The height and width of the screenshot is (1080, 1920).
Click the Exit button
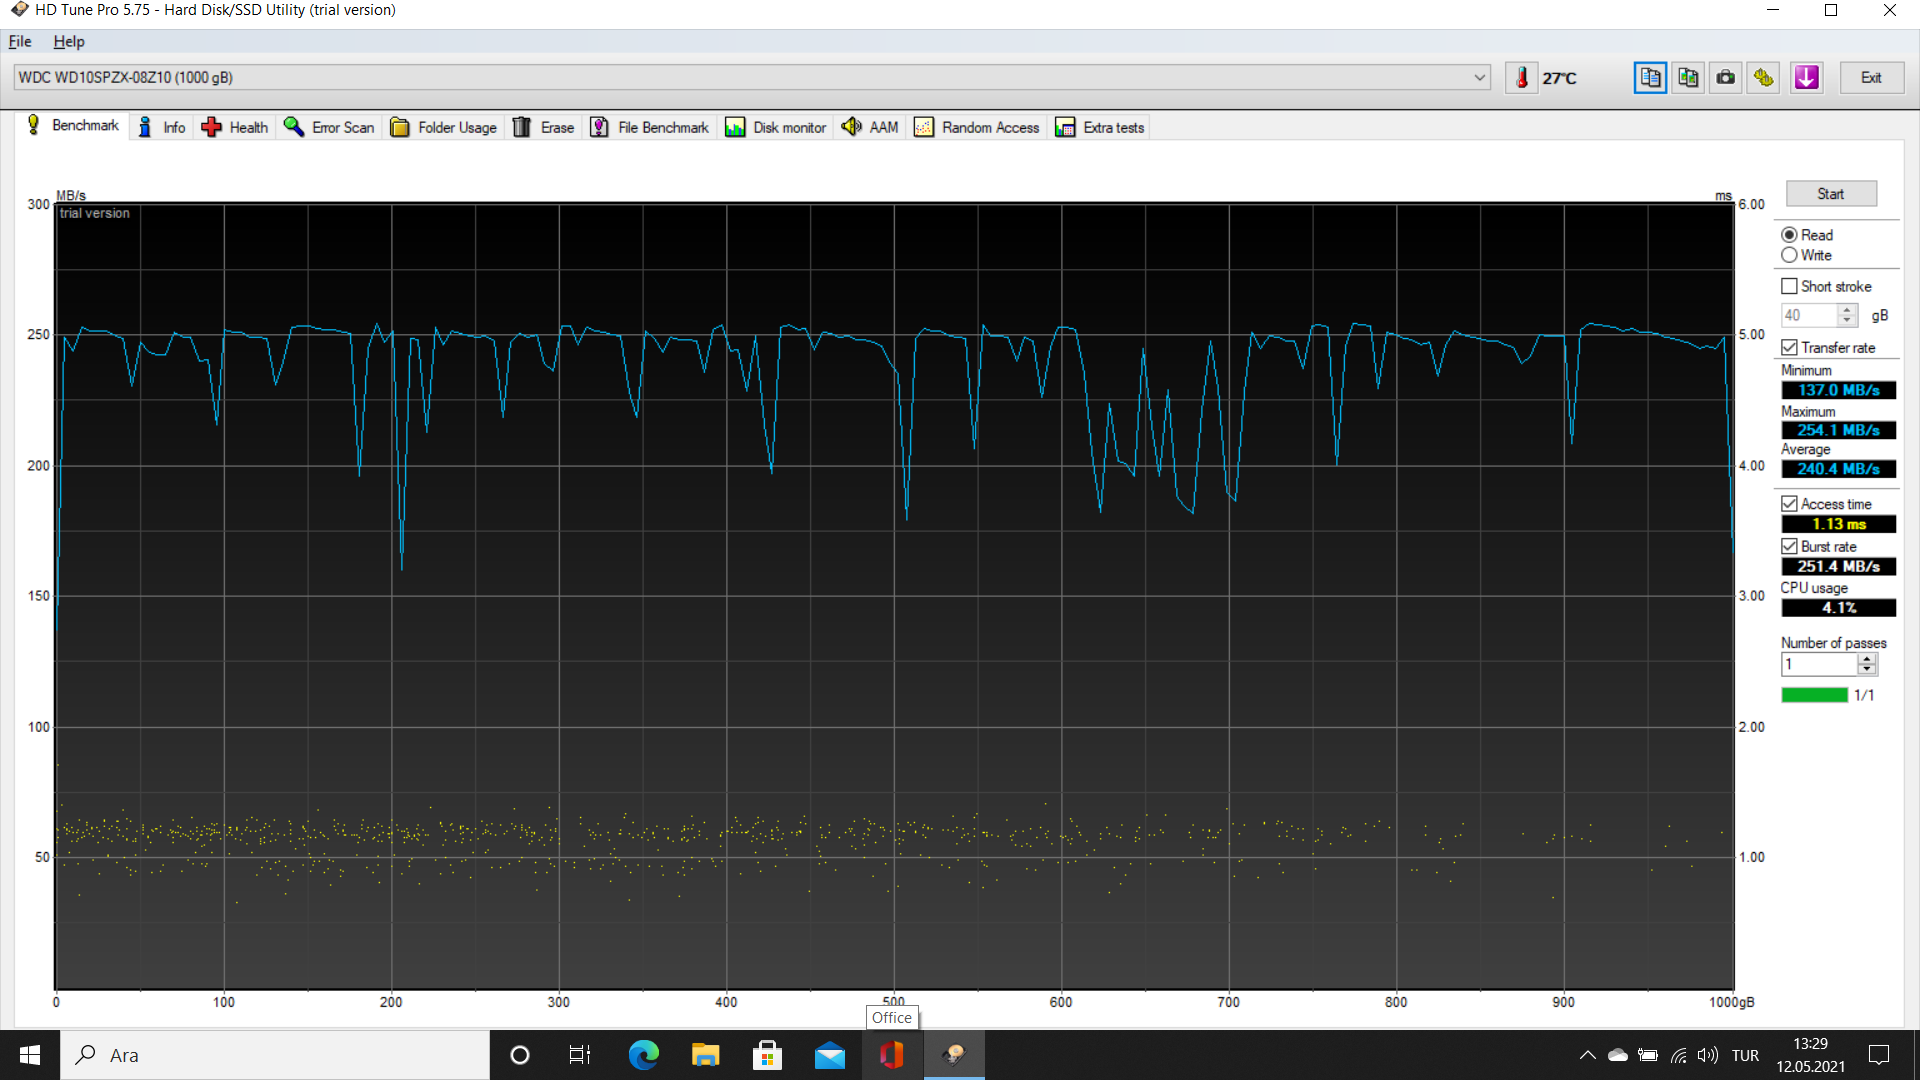point(1871,78)
